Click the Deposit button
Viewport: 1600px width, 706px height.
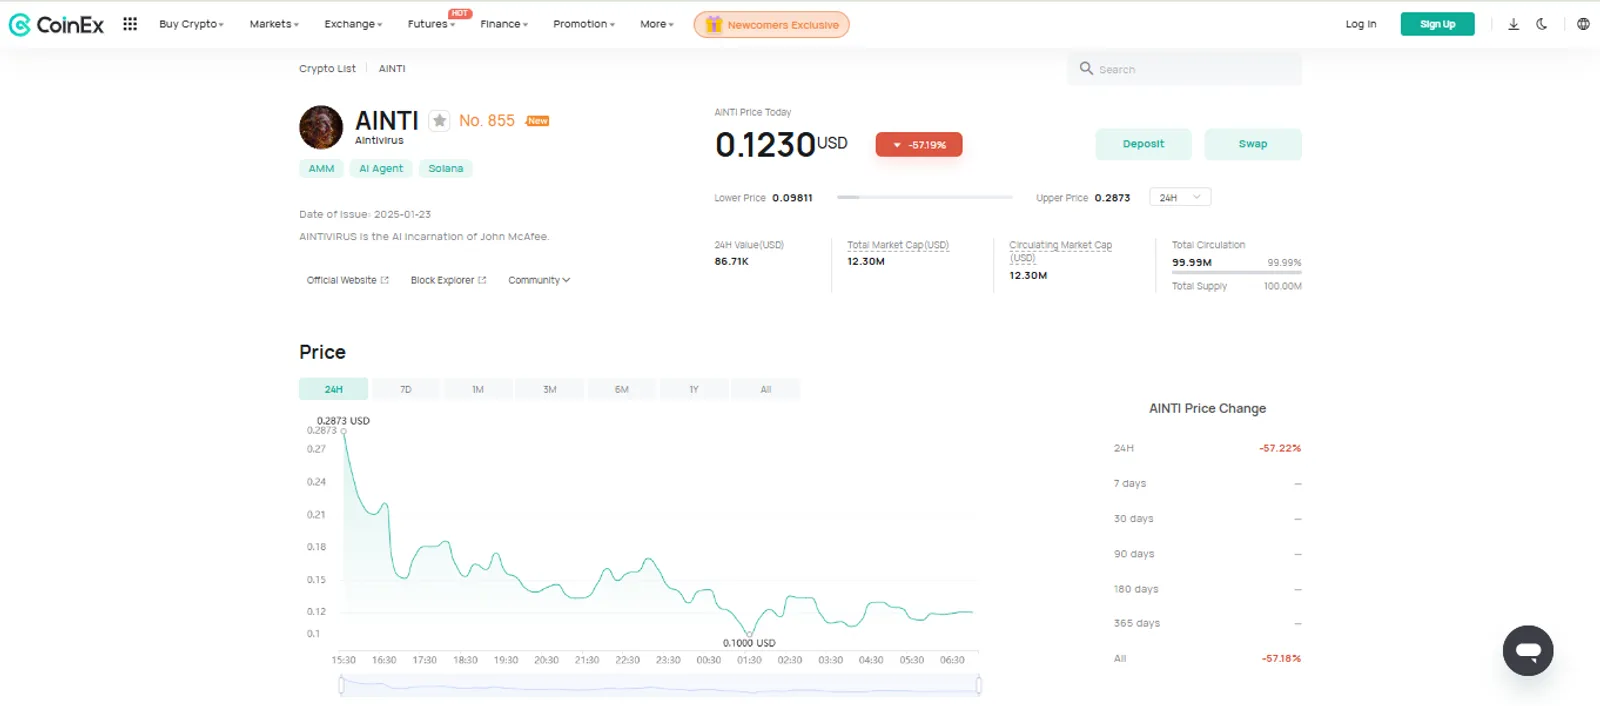pyautogui.click(x=1143, y=144)
